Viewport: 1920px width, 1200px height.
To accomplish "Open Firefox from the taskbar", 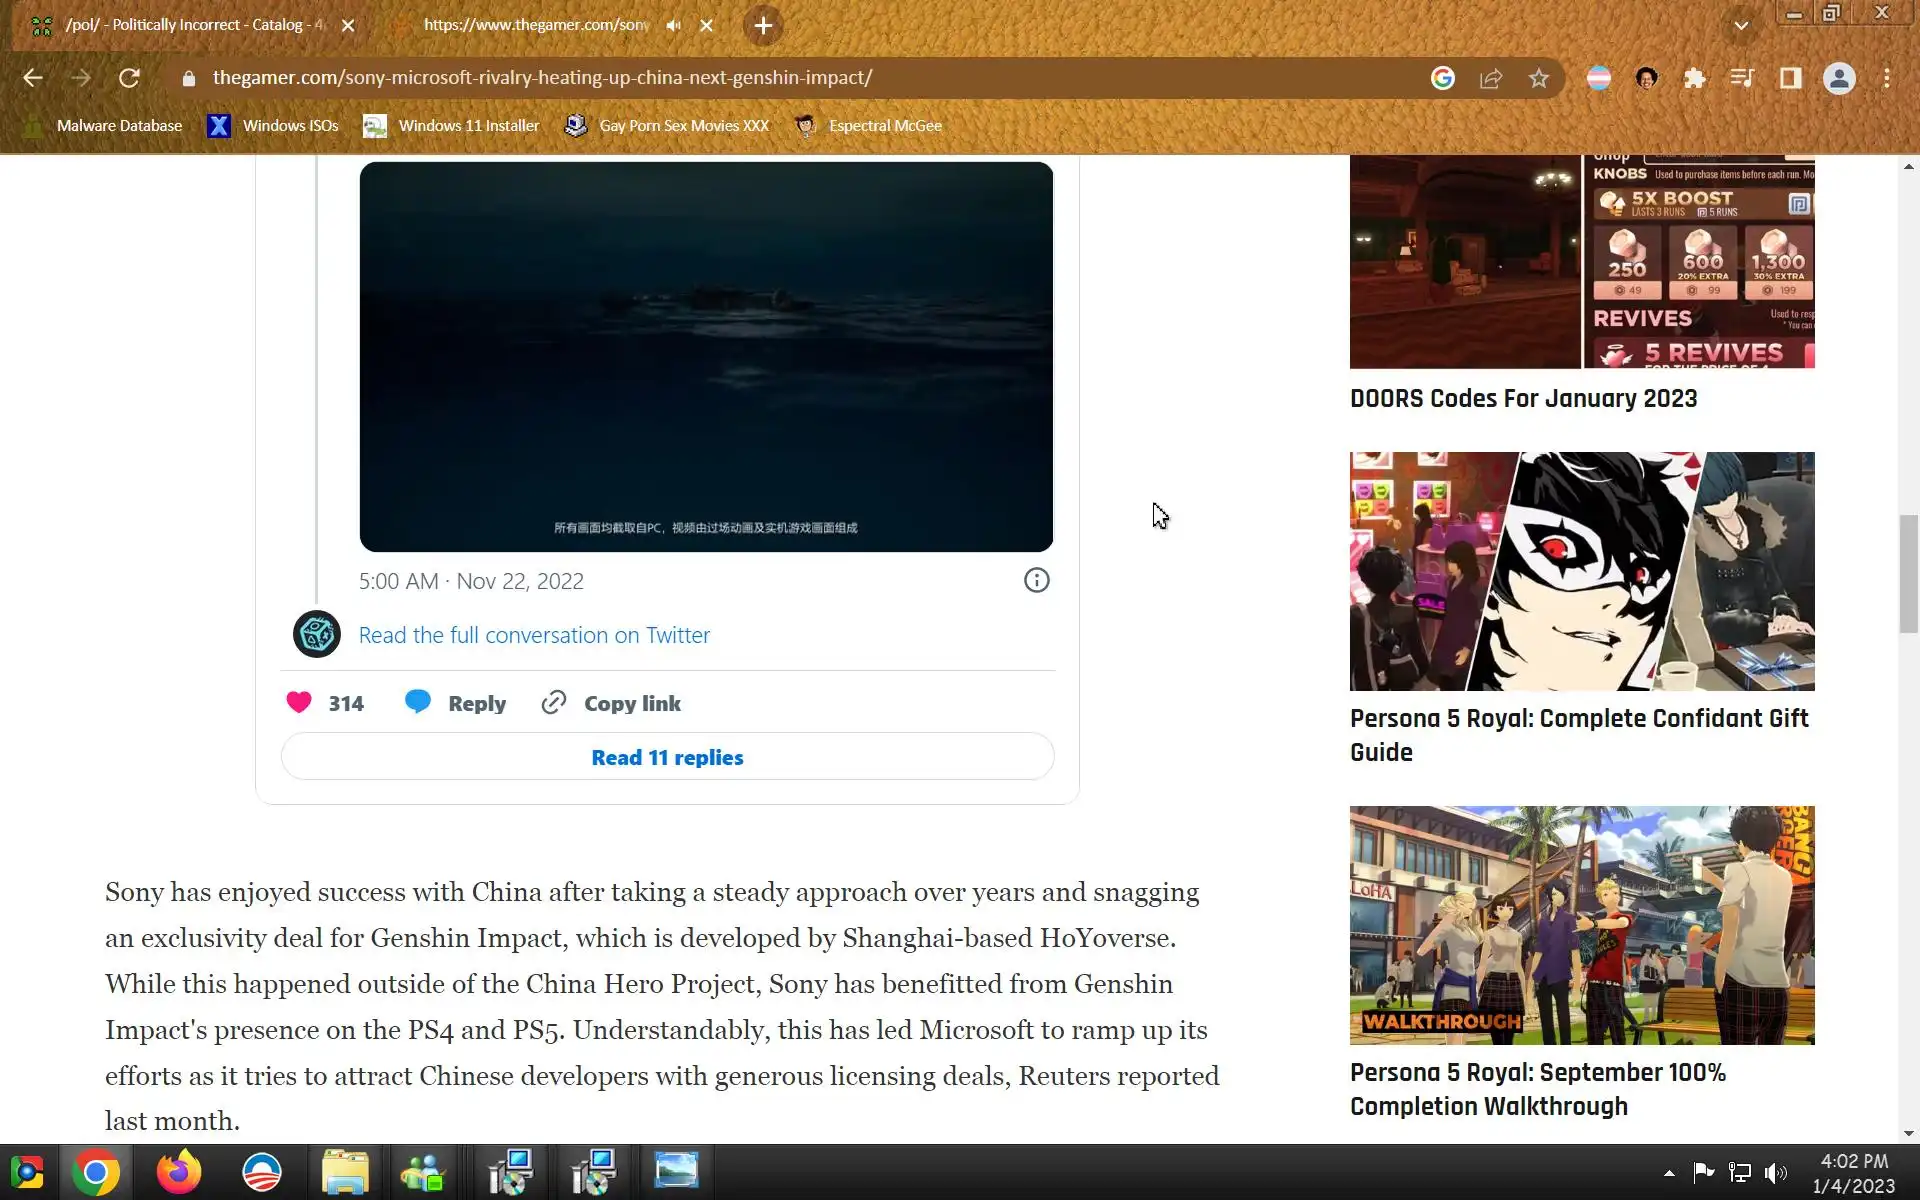I will [178, 1172].
